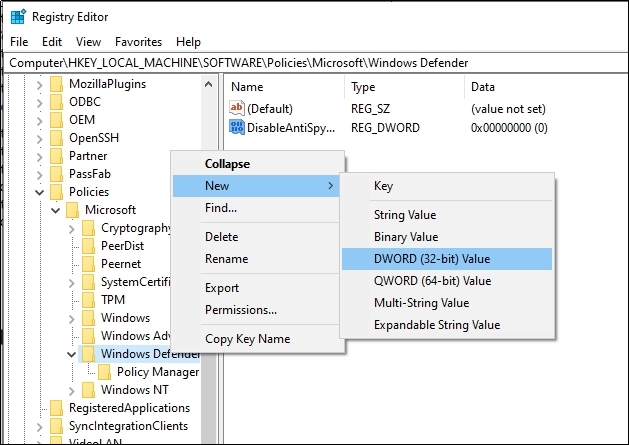Viewport: 629px width, 445px height.
Task: Click the registry path address bar
Action: click(314, 63)
